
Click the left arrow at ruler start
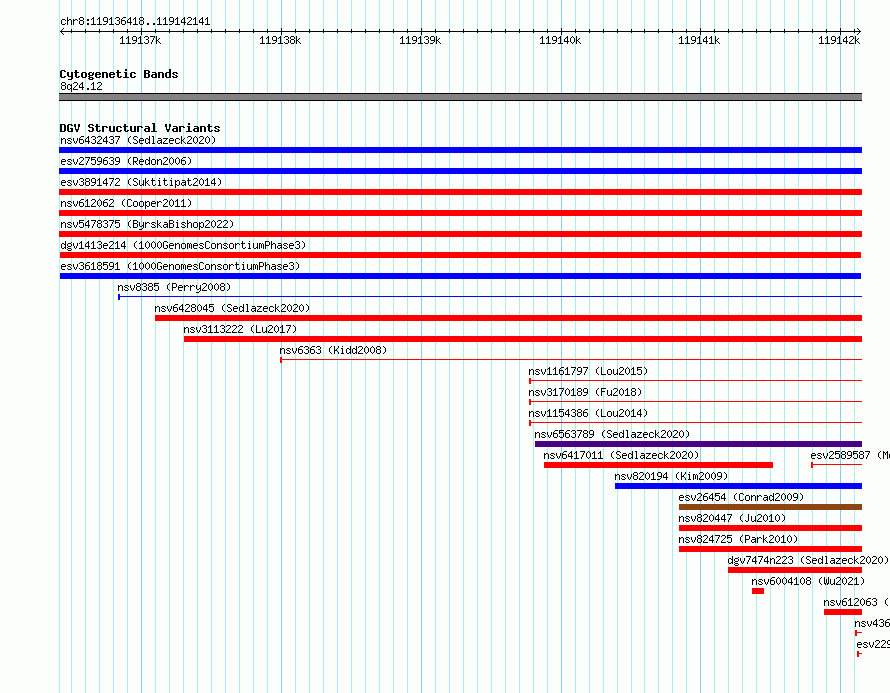[x=62, y=31]
